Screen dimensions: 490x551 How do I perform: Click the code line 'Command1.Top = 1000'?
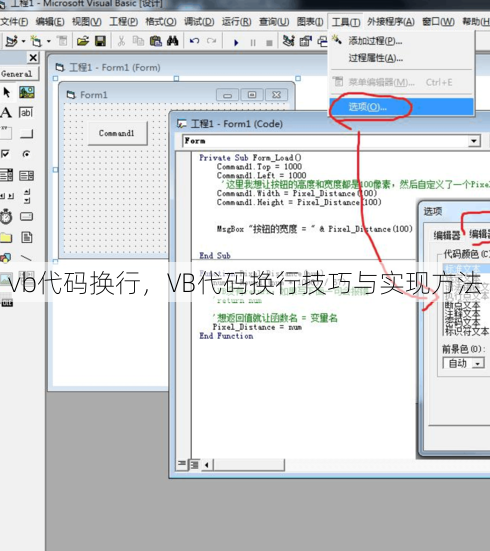tap(259, 167)
